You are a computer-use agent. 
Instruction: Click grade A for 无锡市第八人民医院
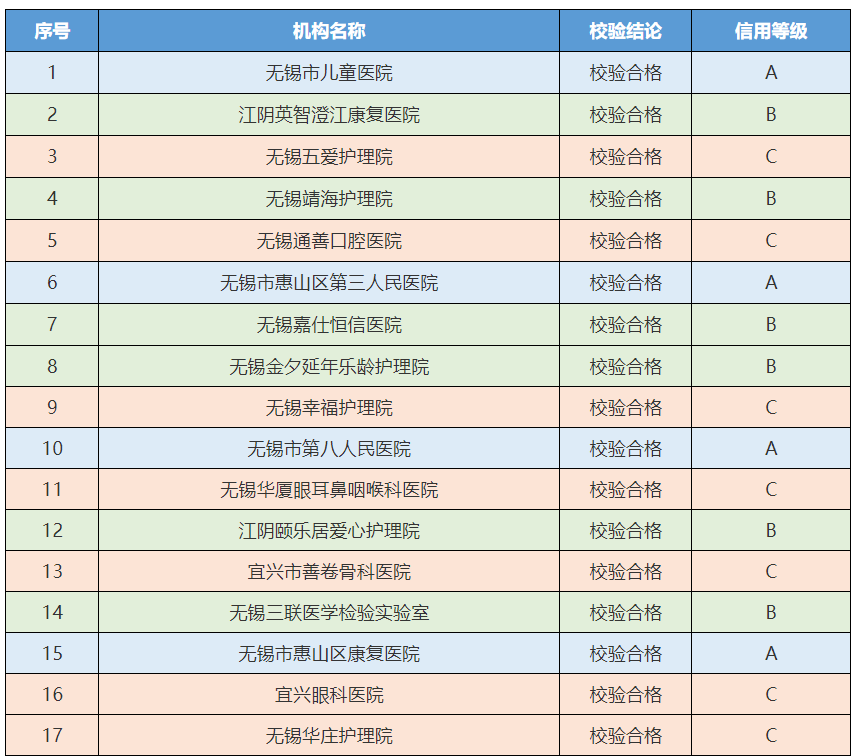point(771,448)
